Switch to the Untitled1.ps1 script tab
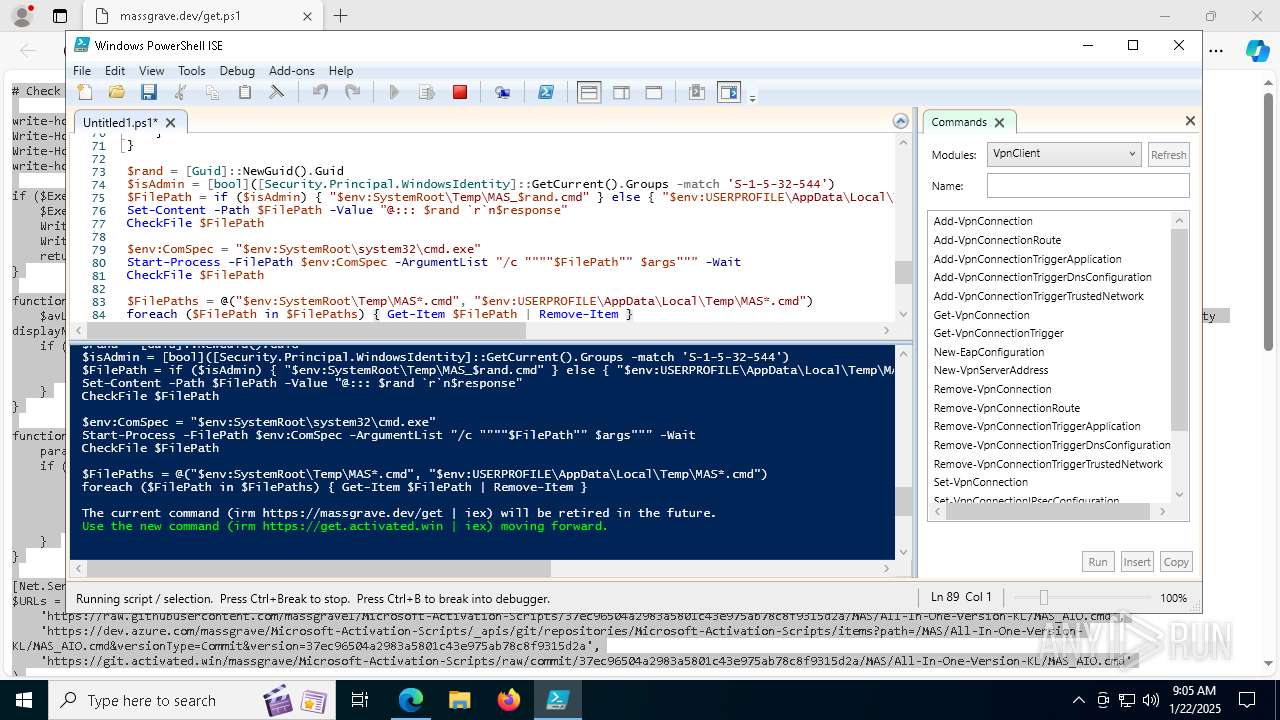This screenshot has height=720, width=1280. 120,122
